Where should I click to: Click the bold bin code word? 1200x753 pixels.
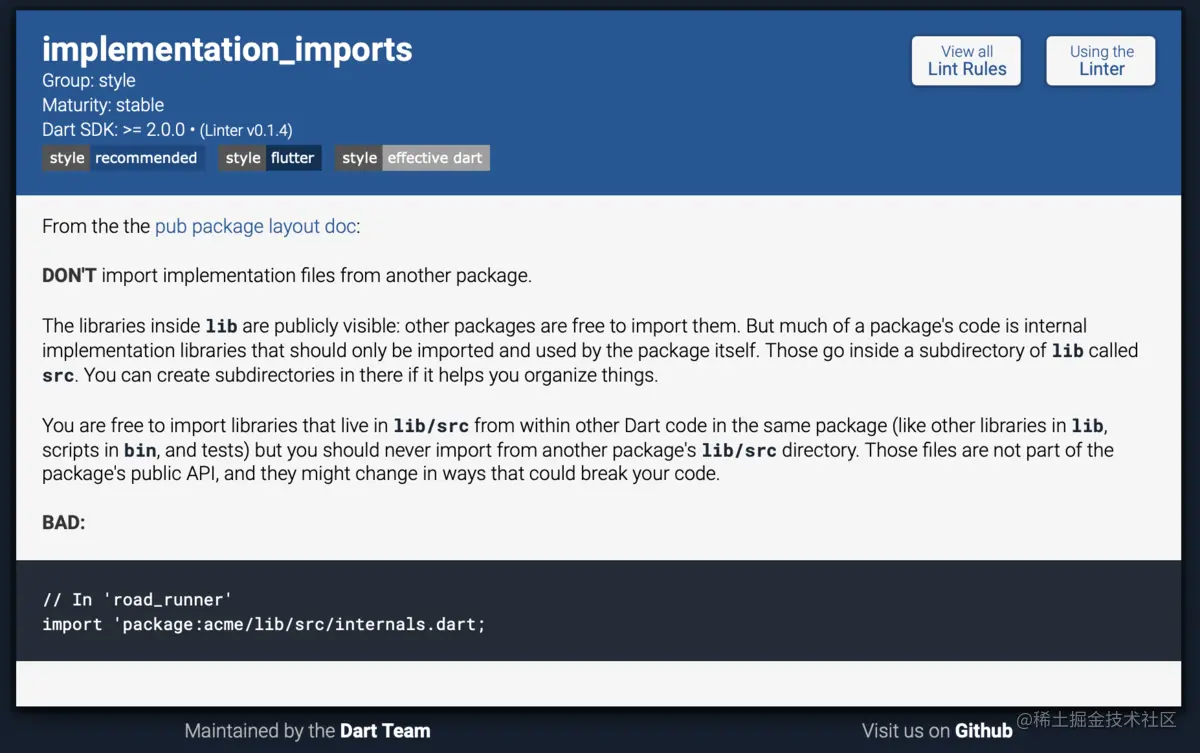pos(140,450)
